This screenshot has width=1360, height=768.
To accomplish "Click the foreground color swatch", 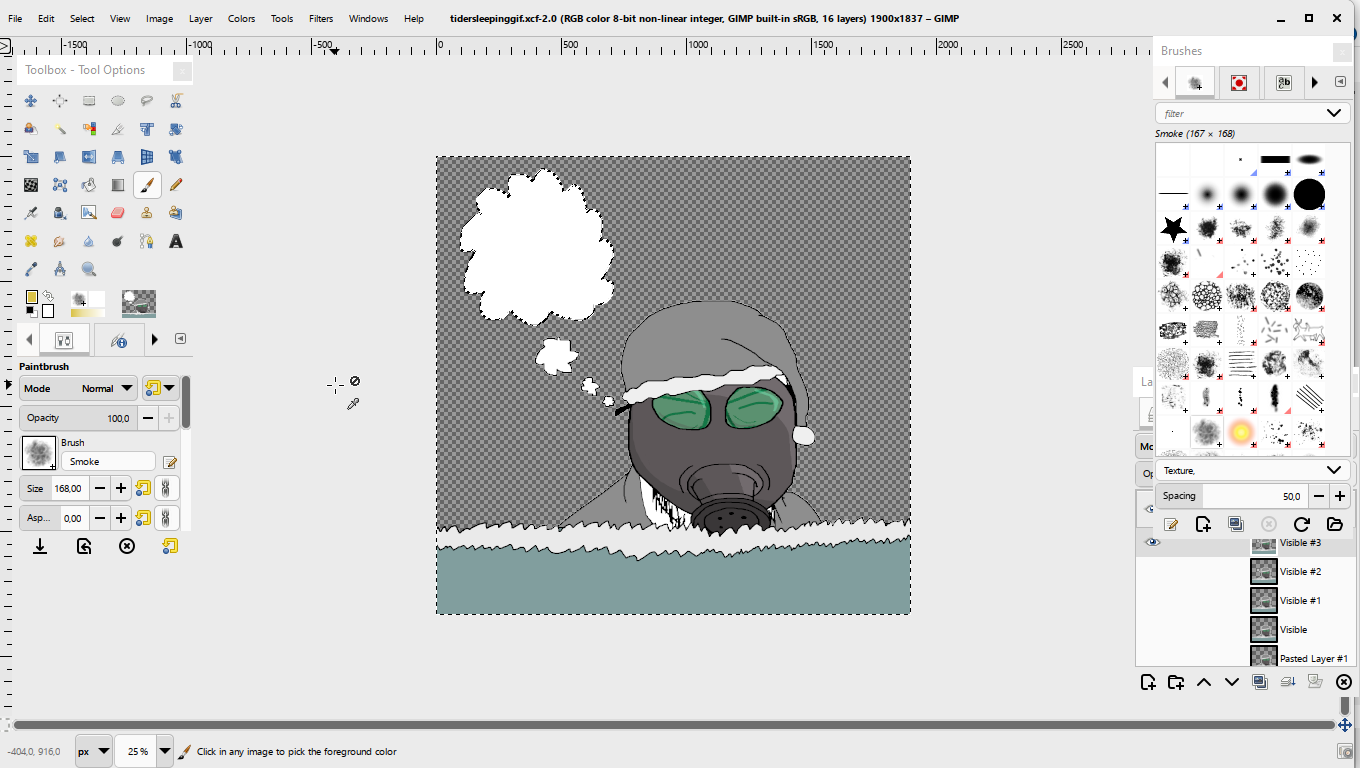I will (x=32, y=297).
